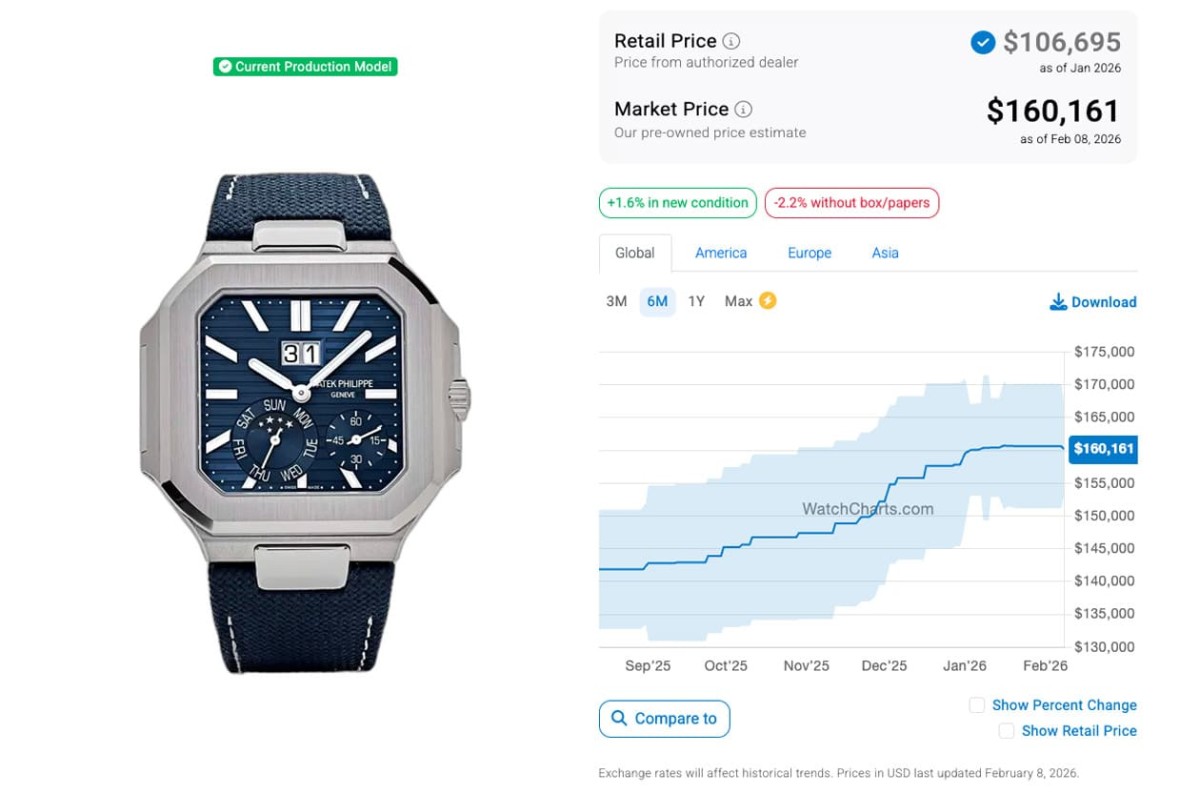Click the magnifier icon in Compare to
This screenshot has height=794, width=1200.
pos(619,718)
